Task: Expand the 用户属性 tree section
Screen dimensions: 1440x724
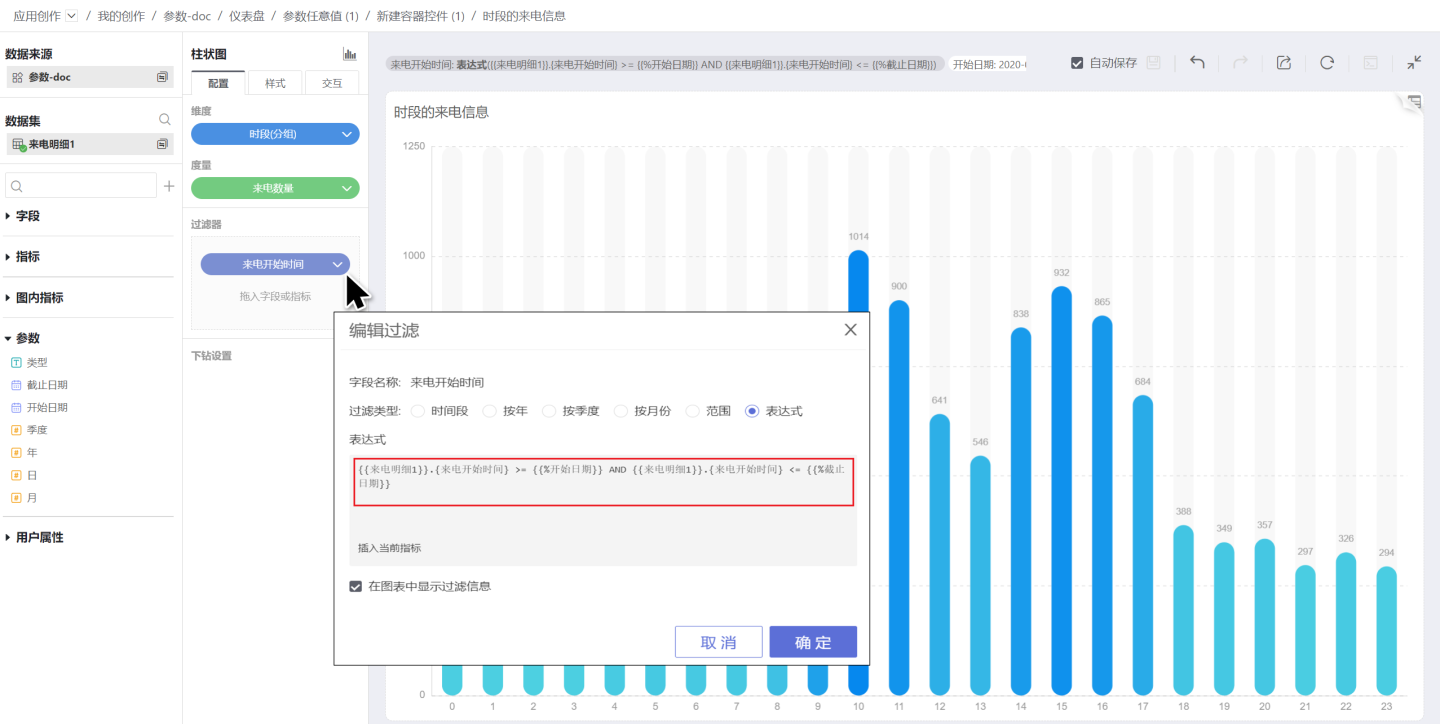Action: 9,538
